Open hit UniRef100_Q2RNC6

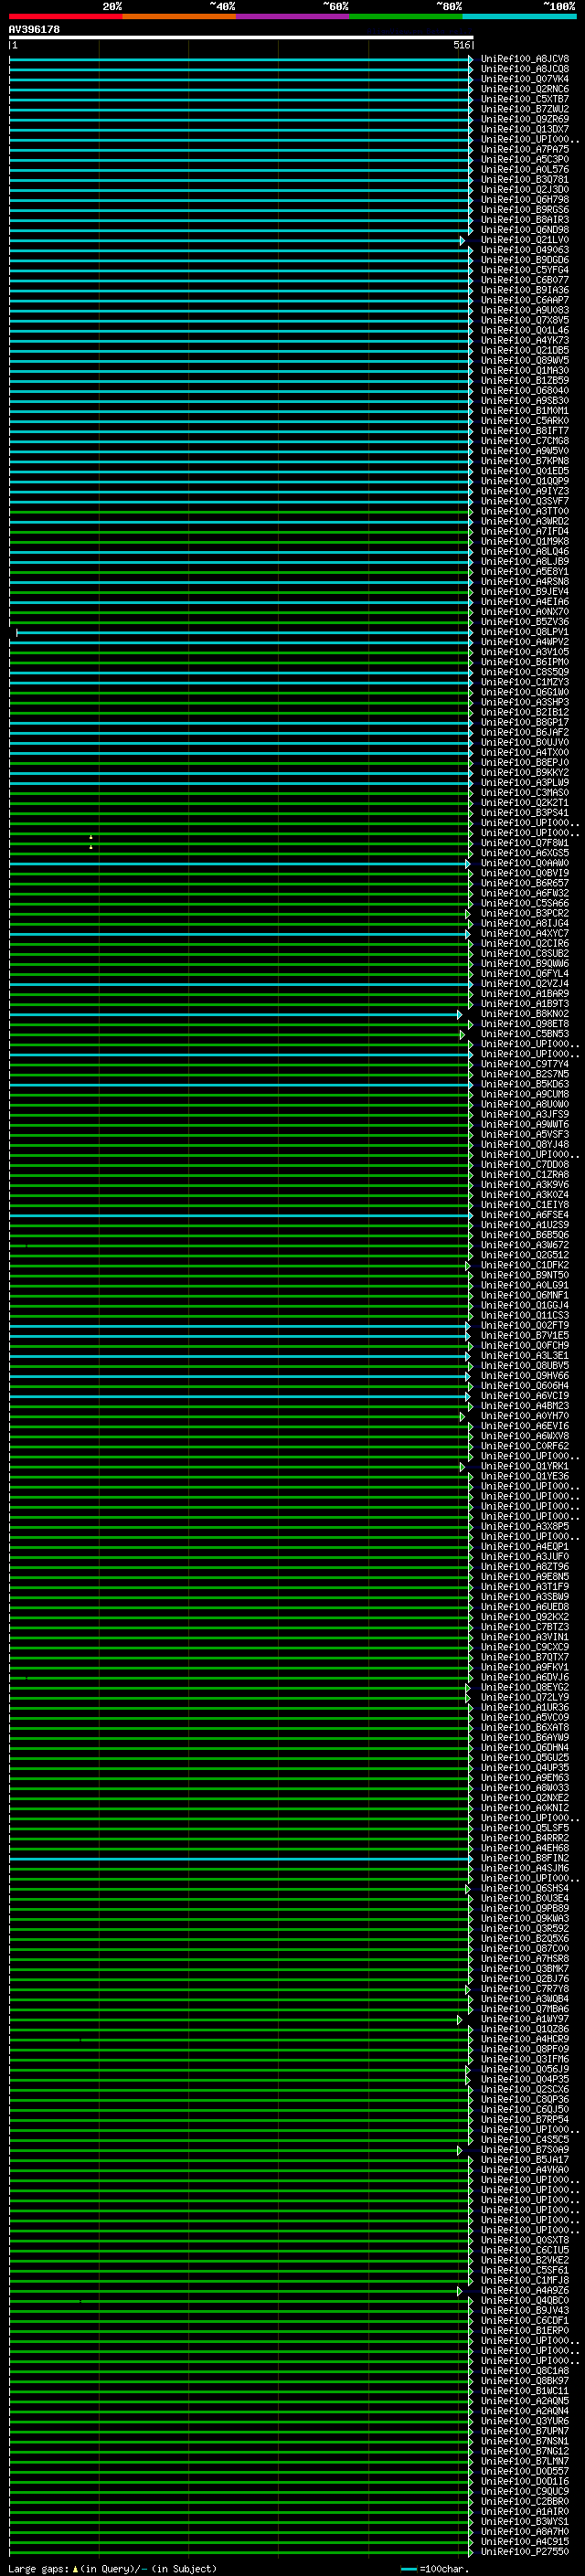525,89
